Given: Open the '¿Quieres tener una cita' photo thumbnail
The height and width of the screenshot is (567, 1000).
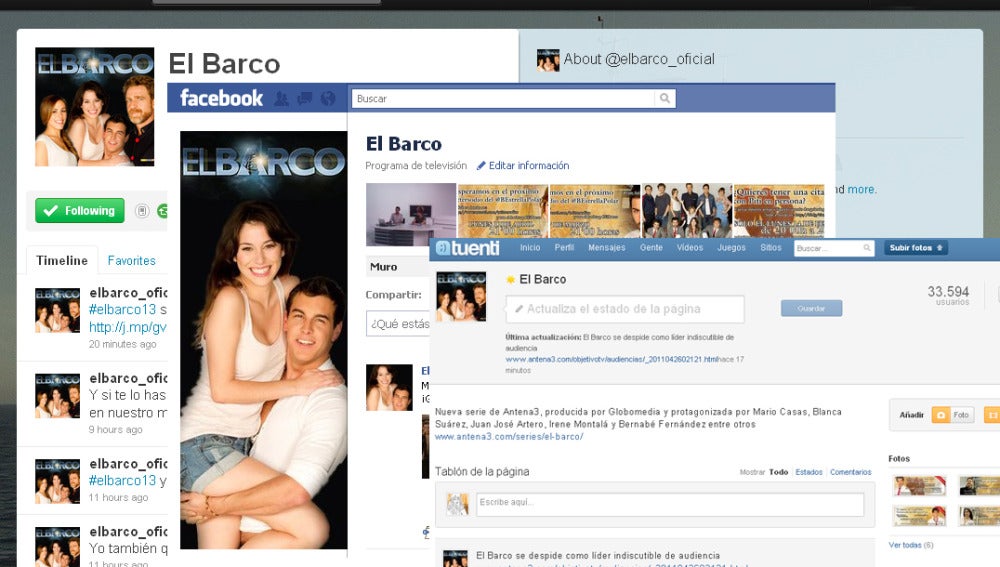Looking at the screenshot, I should 779,211.
